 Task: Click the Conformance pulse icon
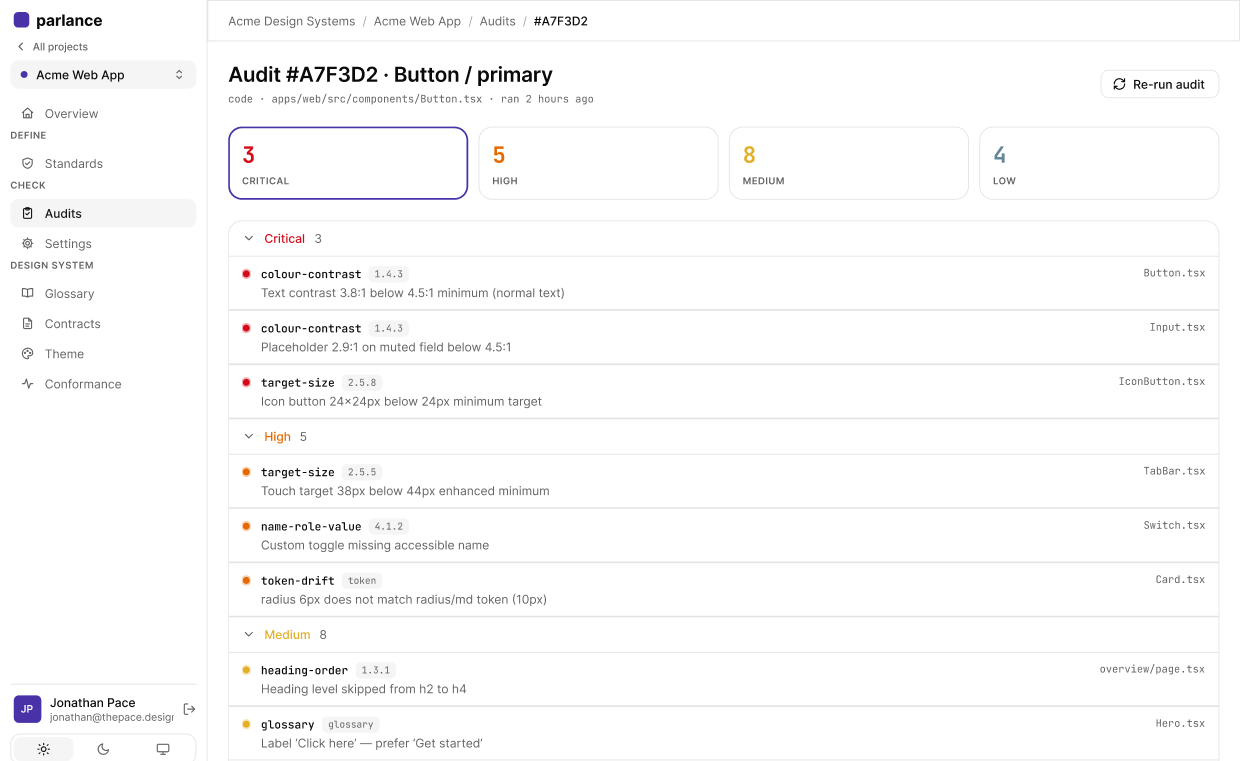pos(27,384)
